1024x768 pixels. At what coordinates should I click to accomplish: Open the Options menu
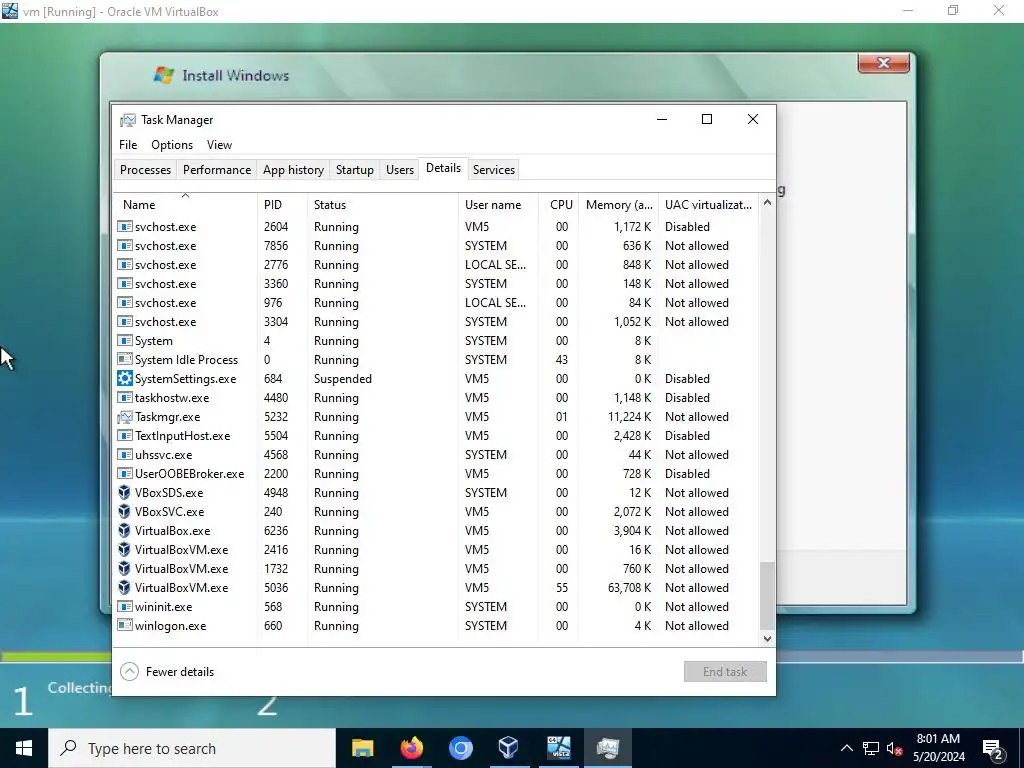(172, 144)
